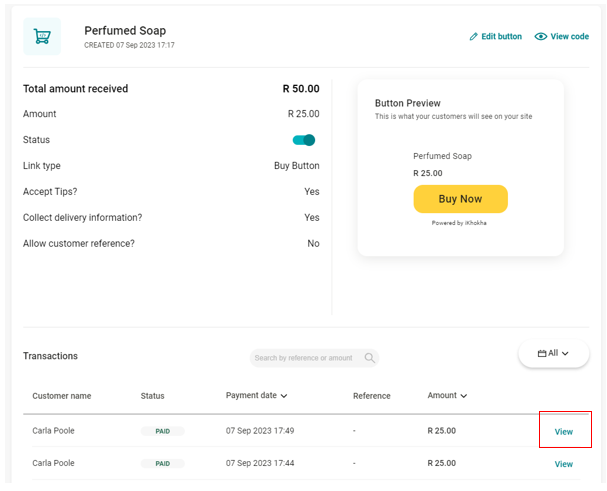Viewport: 607px width, 491px height.
Task: Click the eye icon next to View code
Action: pos(541,37)
